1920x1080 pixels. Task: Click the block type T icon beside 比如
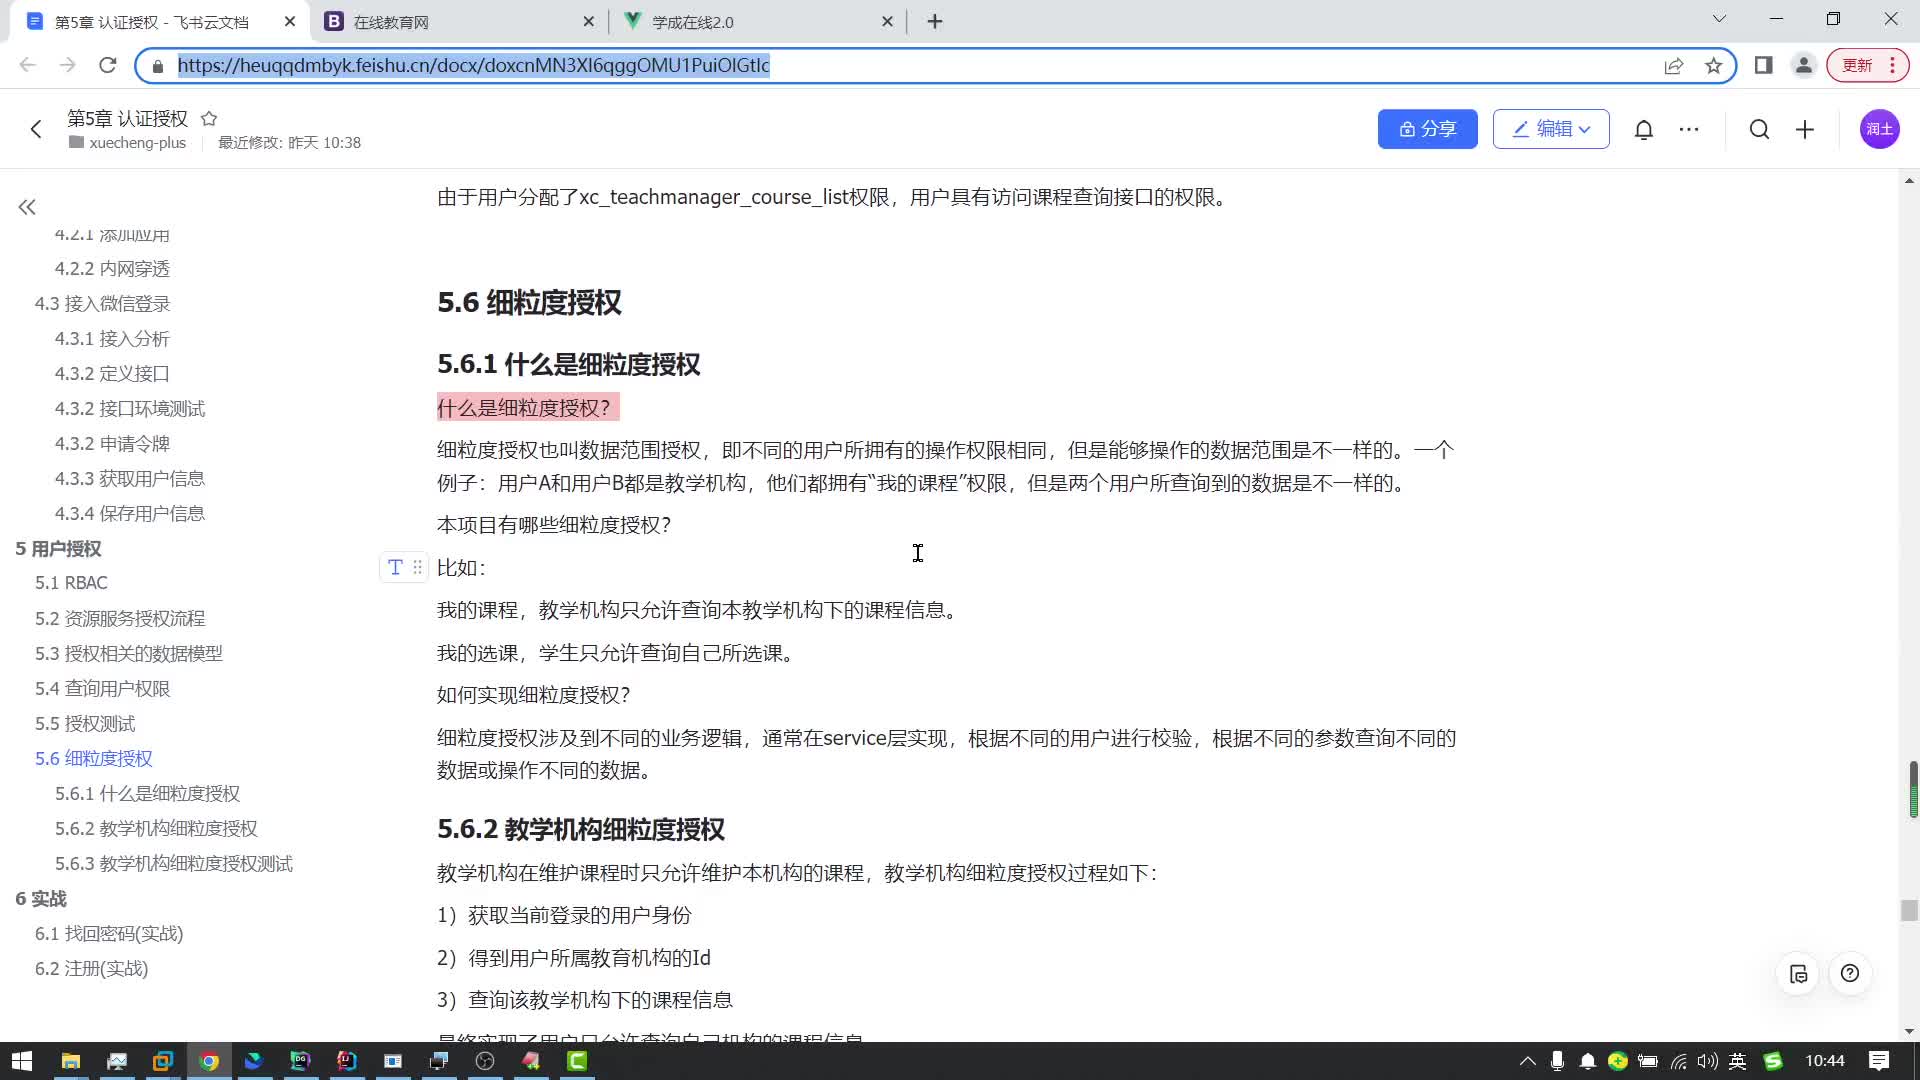click(x=395, y=567)
